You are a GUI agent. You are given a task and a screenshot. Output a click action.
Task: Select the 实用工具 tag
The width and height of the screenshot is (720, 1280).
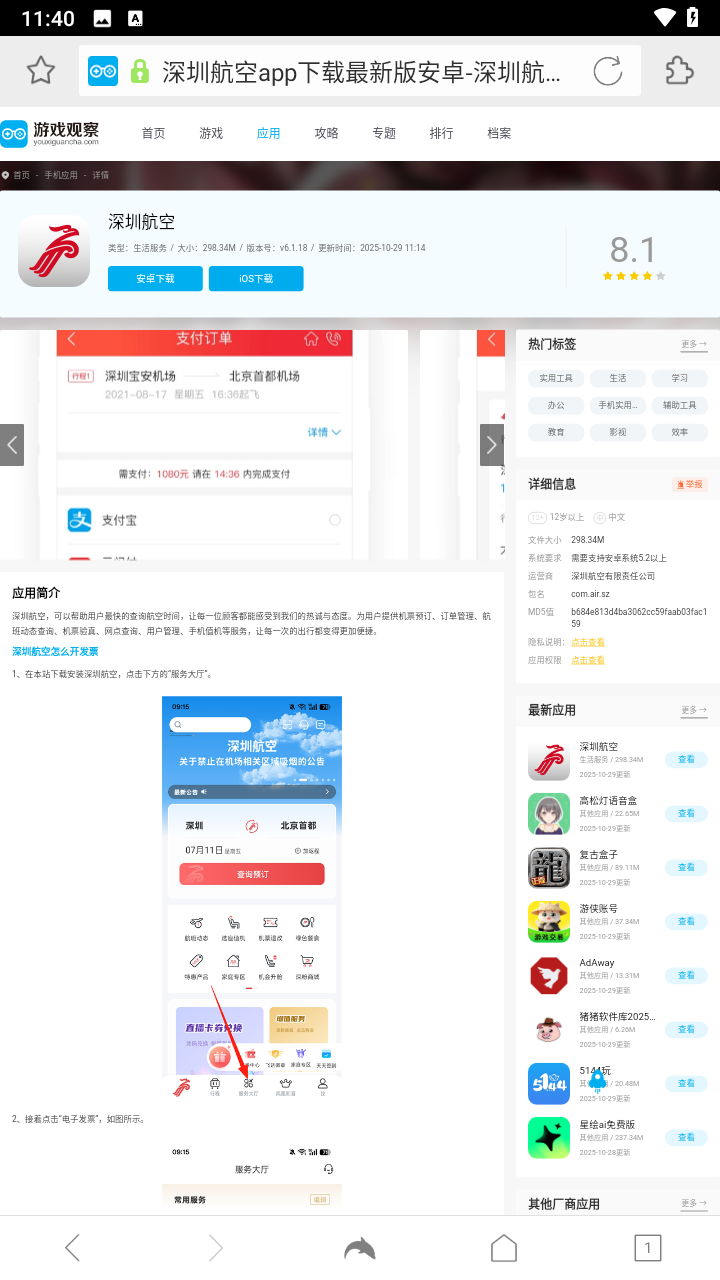tap(556, 378)
